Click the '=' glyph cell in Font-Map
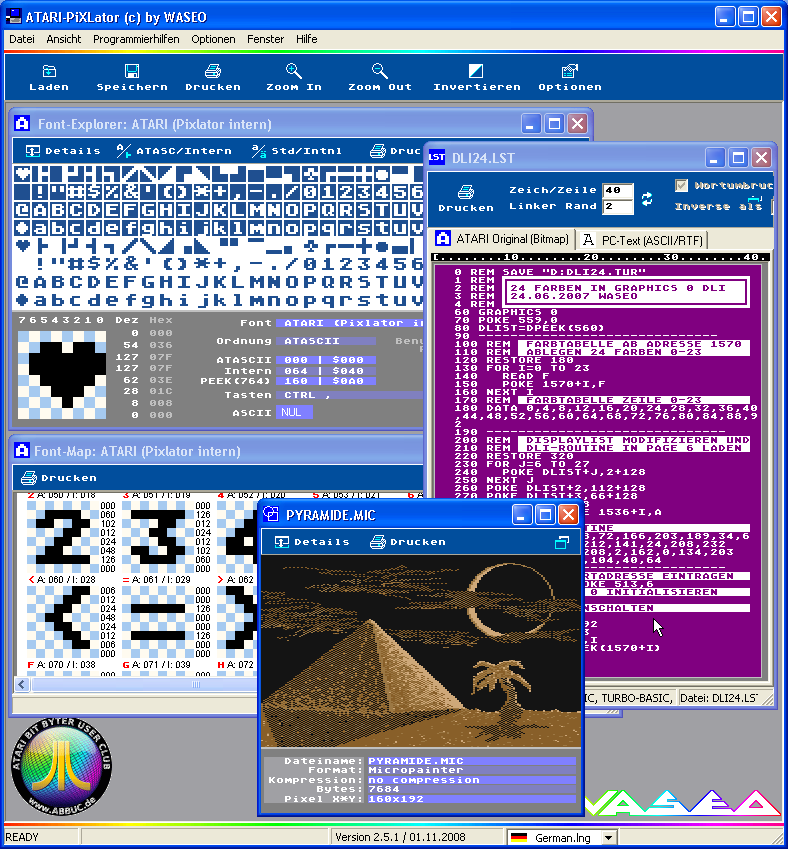 pyautogui.click(x=159, y=622)
